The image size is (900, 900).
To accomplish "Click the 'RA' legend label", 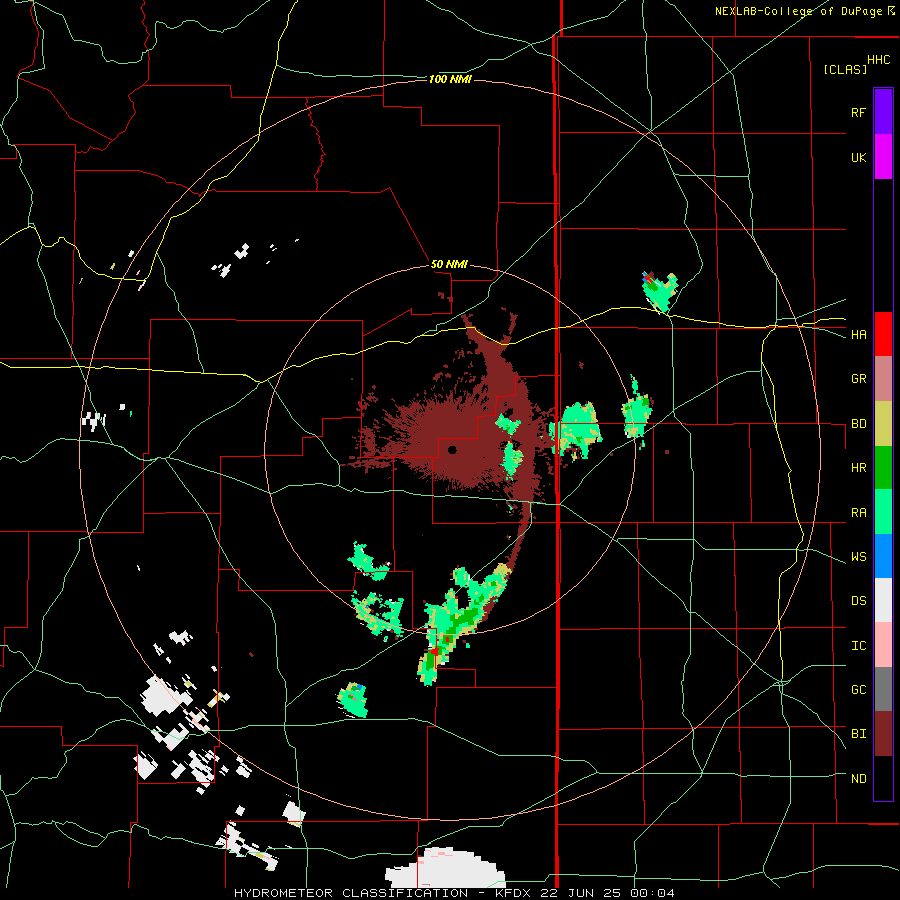I will coord(858,513).
